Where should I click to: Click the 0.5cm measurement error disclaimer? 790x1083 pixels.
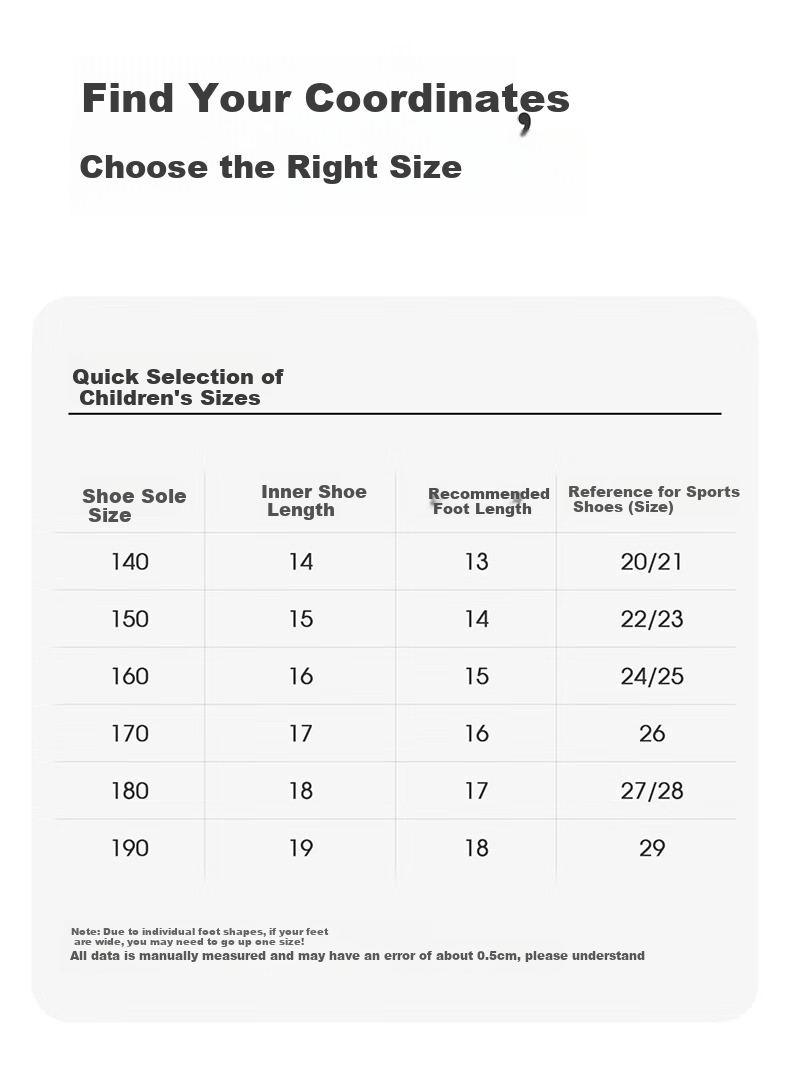pos(357,956)
